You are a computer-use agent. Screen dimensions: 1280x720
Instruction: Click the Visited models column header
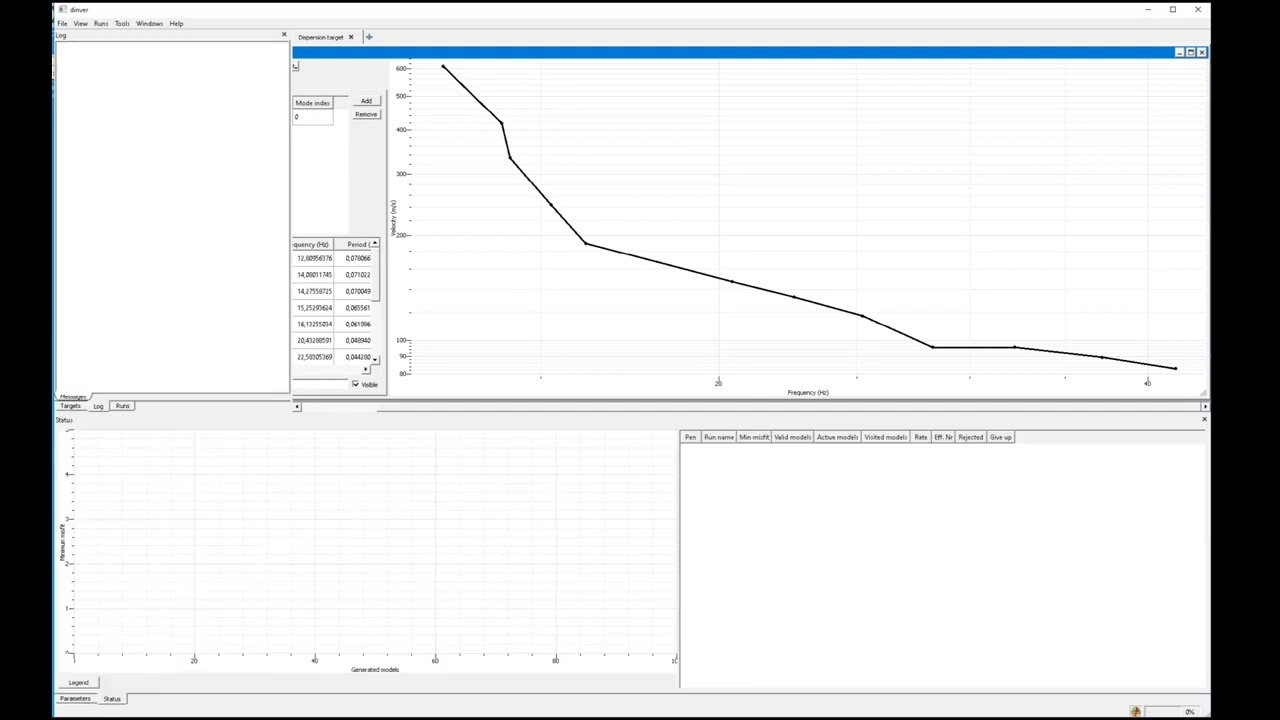(x=885, y=437)
